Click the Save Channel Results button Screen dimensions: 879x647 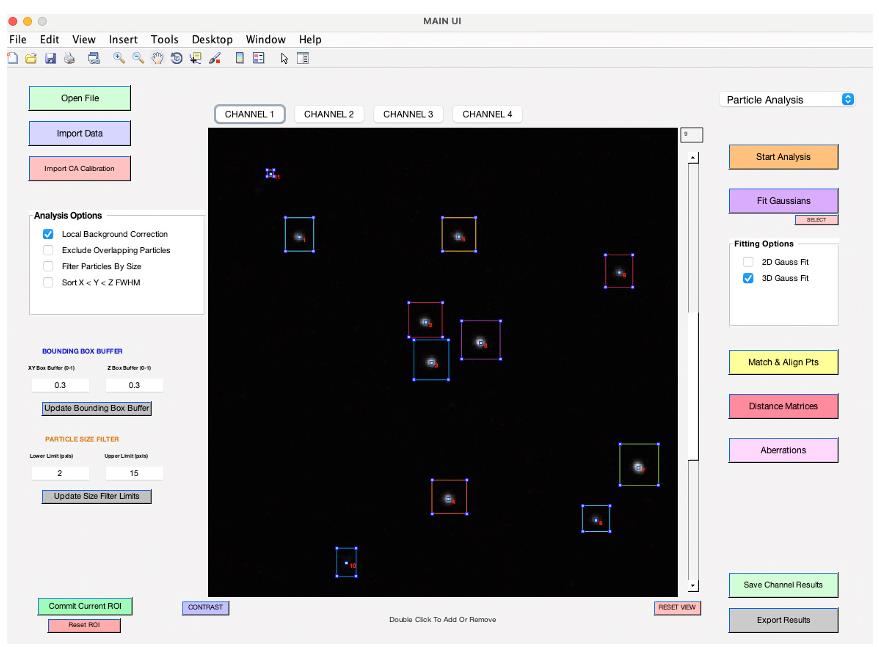coord(784,585)
